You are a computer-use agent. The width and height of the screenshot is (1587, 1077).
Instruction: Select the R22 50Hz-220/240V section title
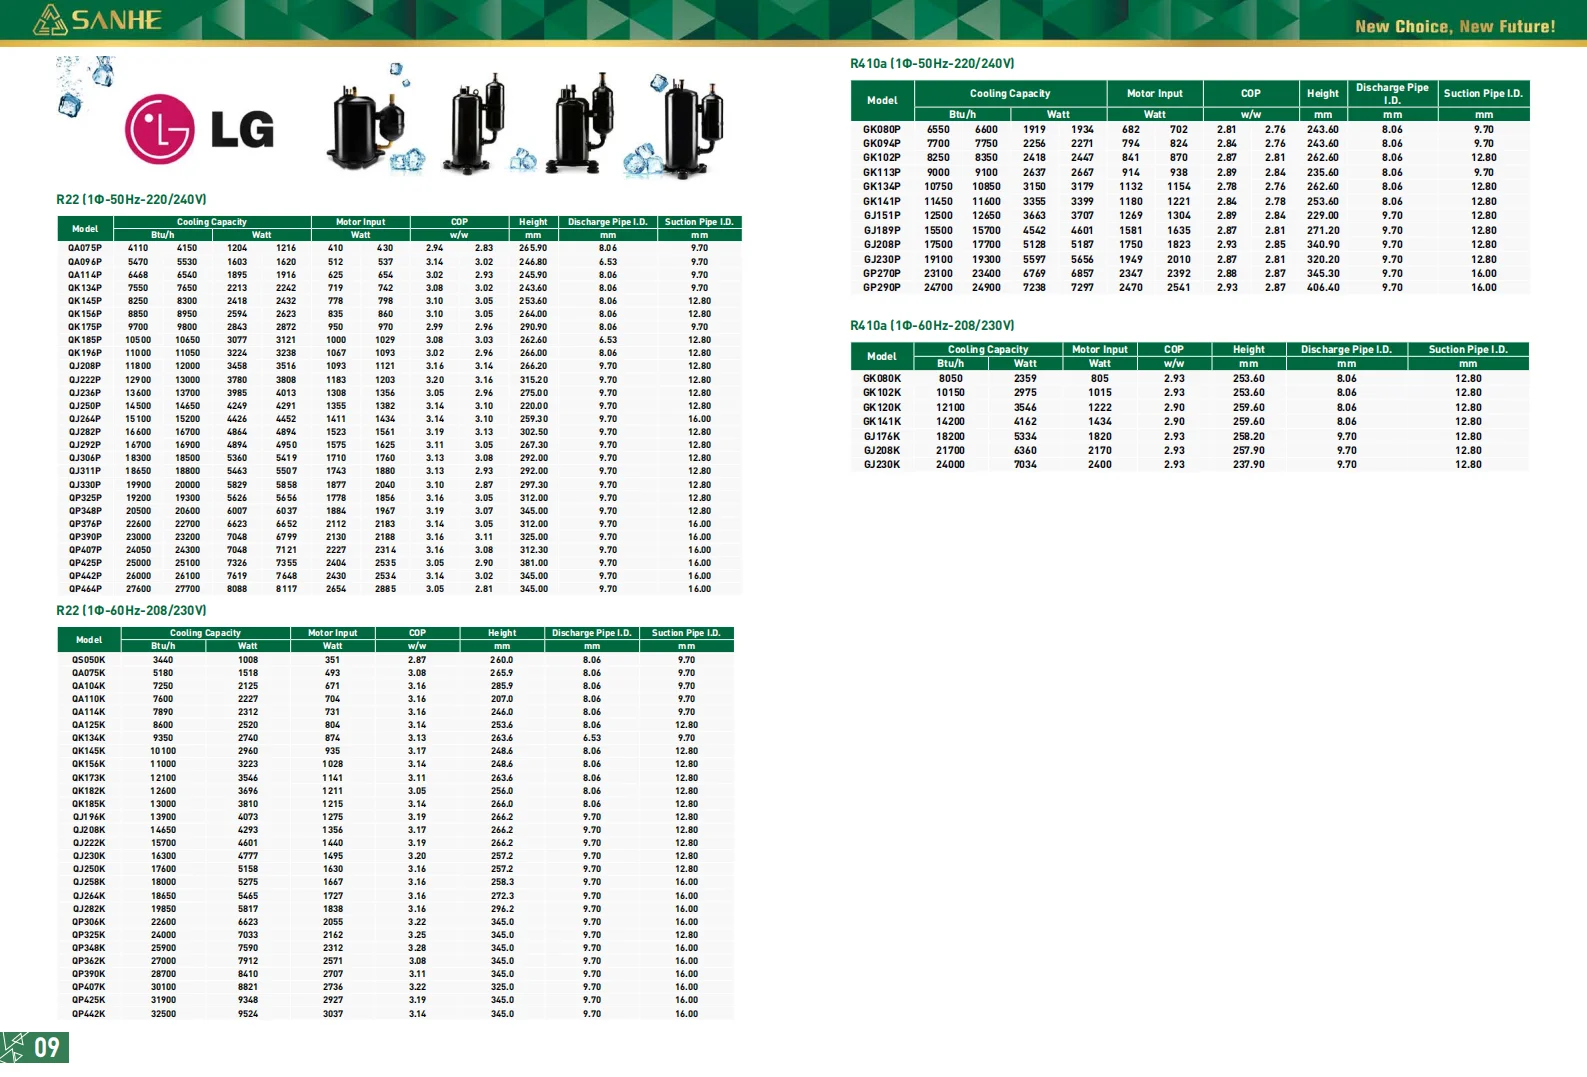[131, 199]
